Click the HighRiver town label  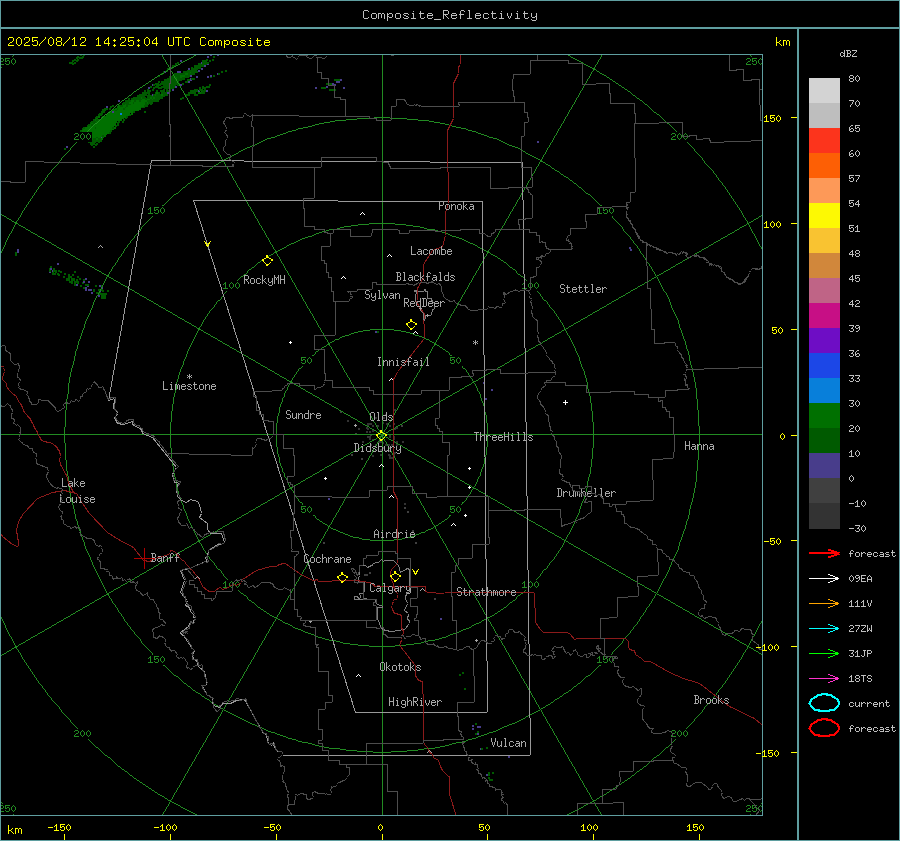(414, 702)
